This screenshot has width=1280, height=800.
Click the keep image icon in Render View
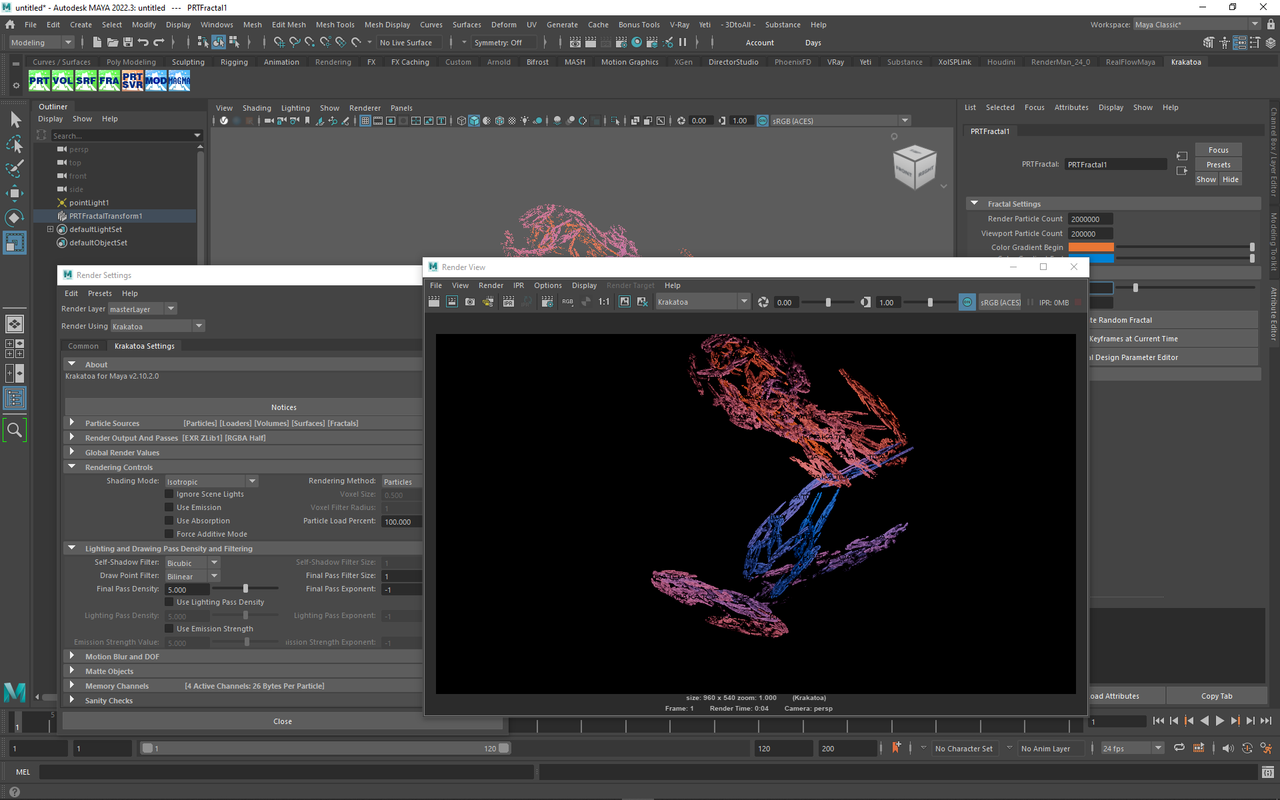(625, 301)
